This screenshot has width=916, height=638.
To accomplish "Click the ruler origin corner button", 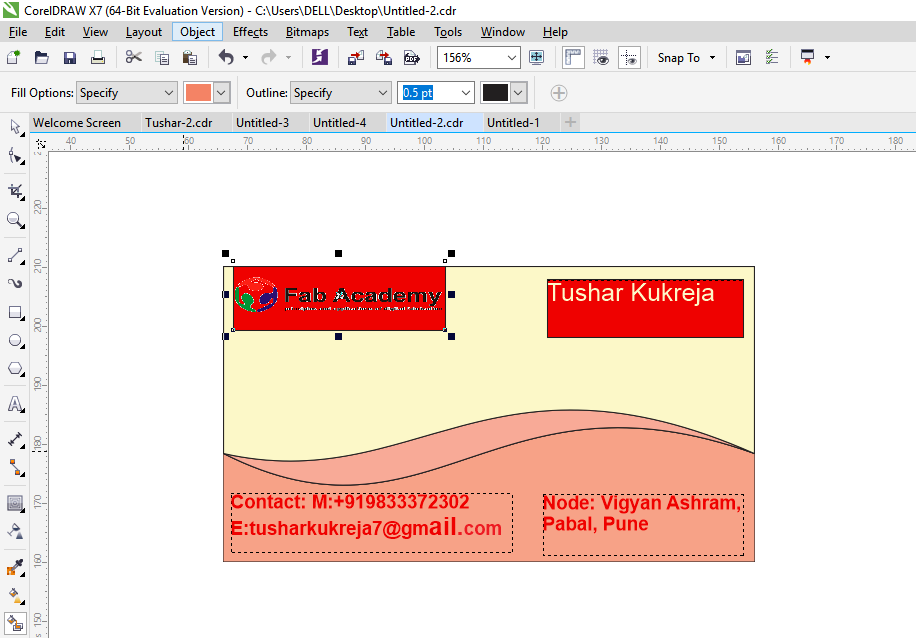I will coord(40,143).
